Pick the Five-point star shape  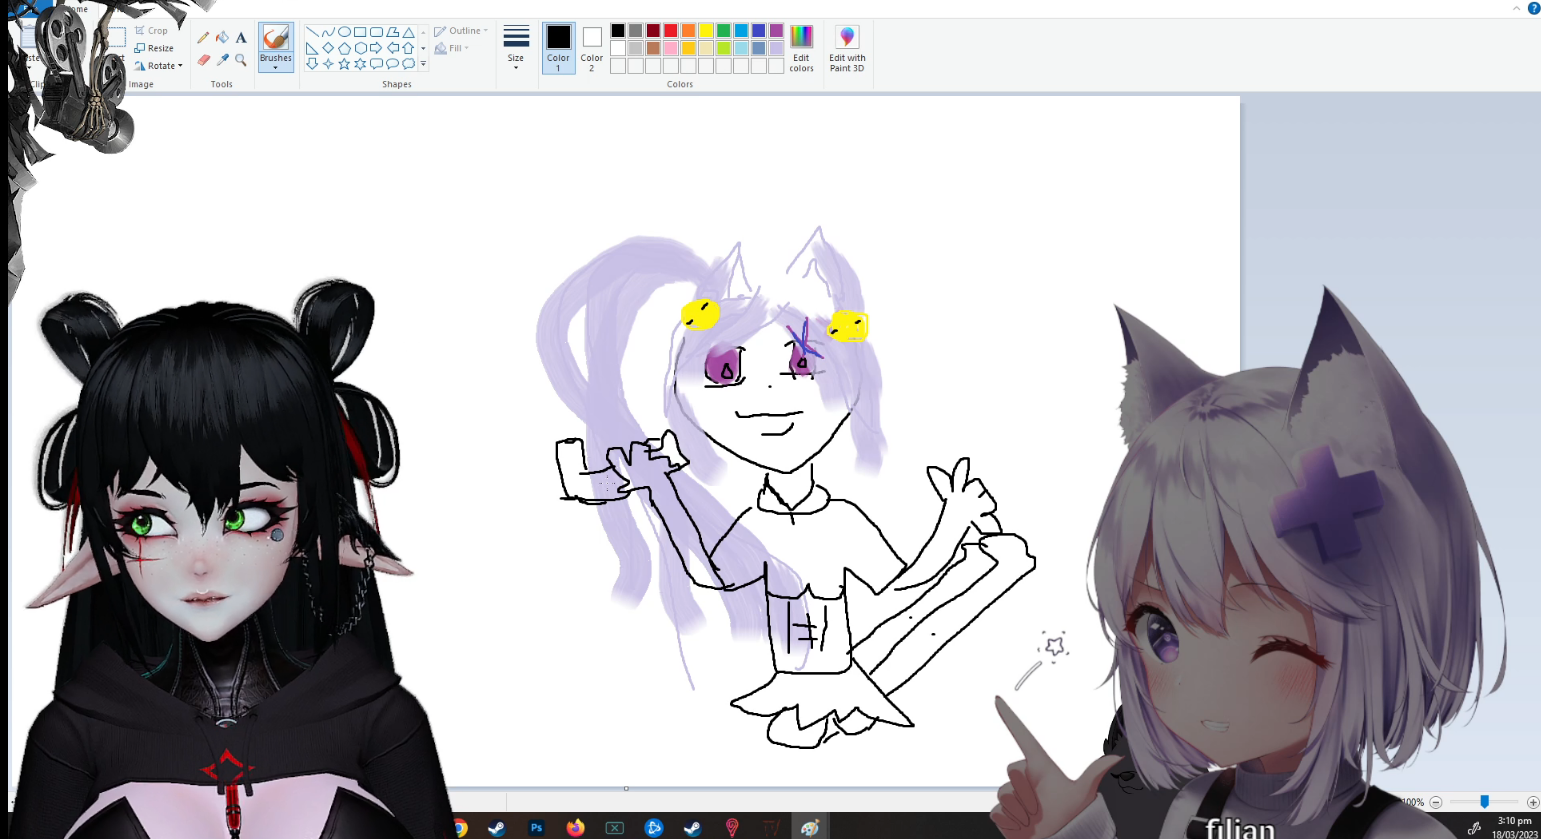pos(344,64)
